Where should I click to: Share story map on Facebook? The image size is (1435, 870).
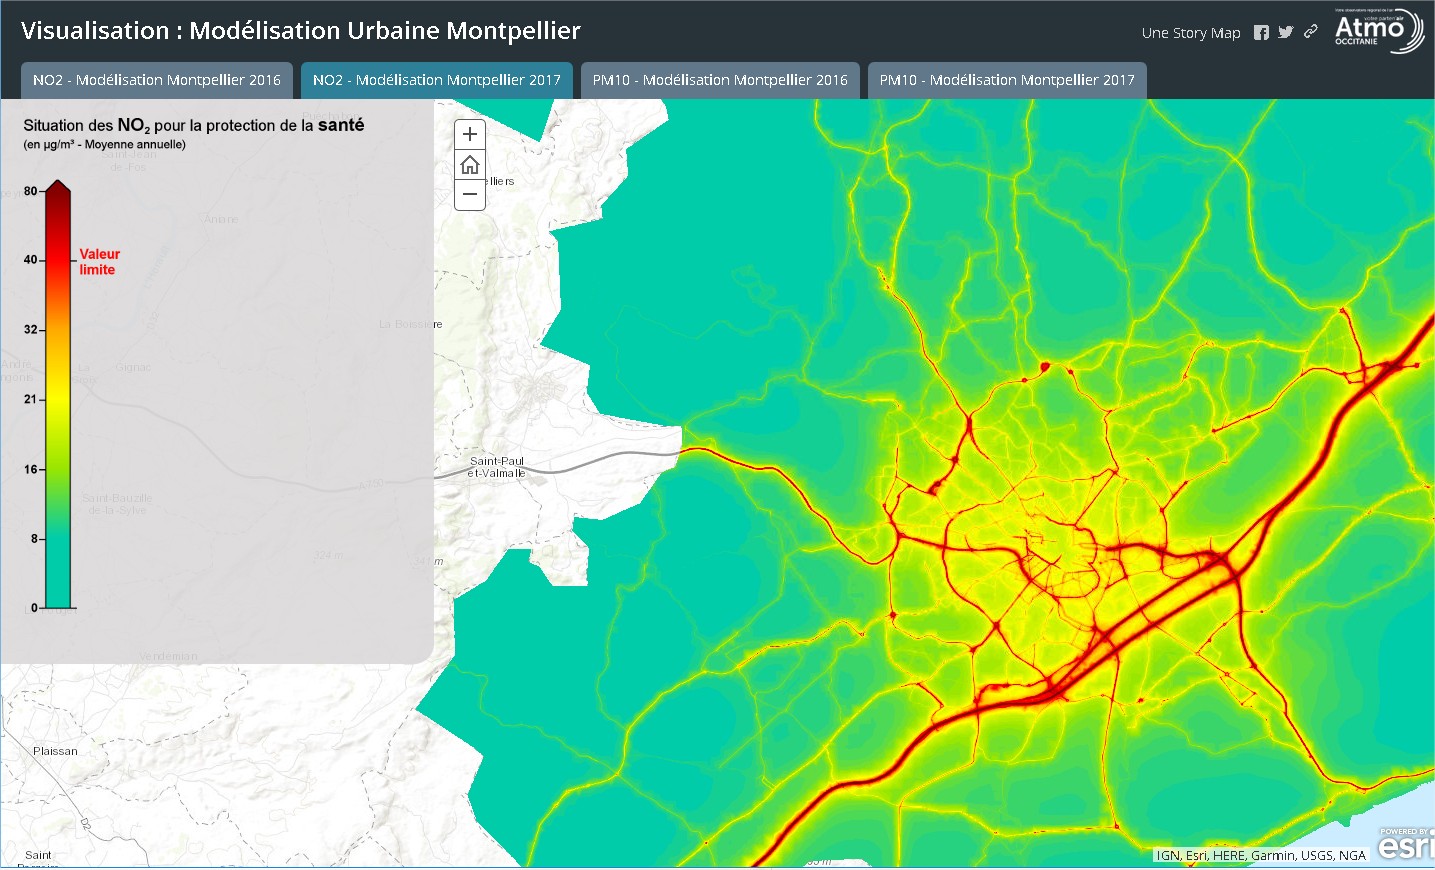tap(1261, 32)
